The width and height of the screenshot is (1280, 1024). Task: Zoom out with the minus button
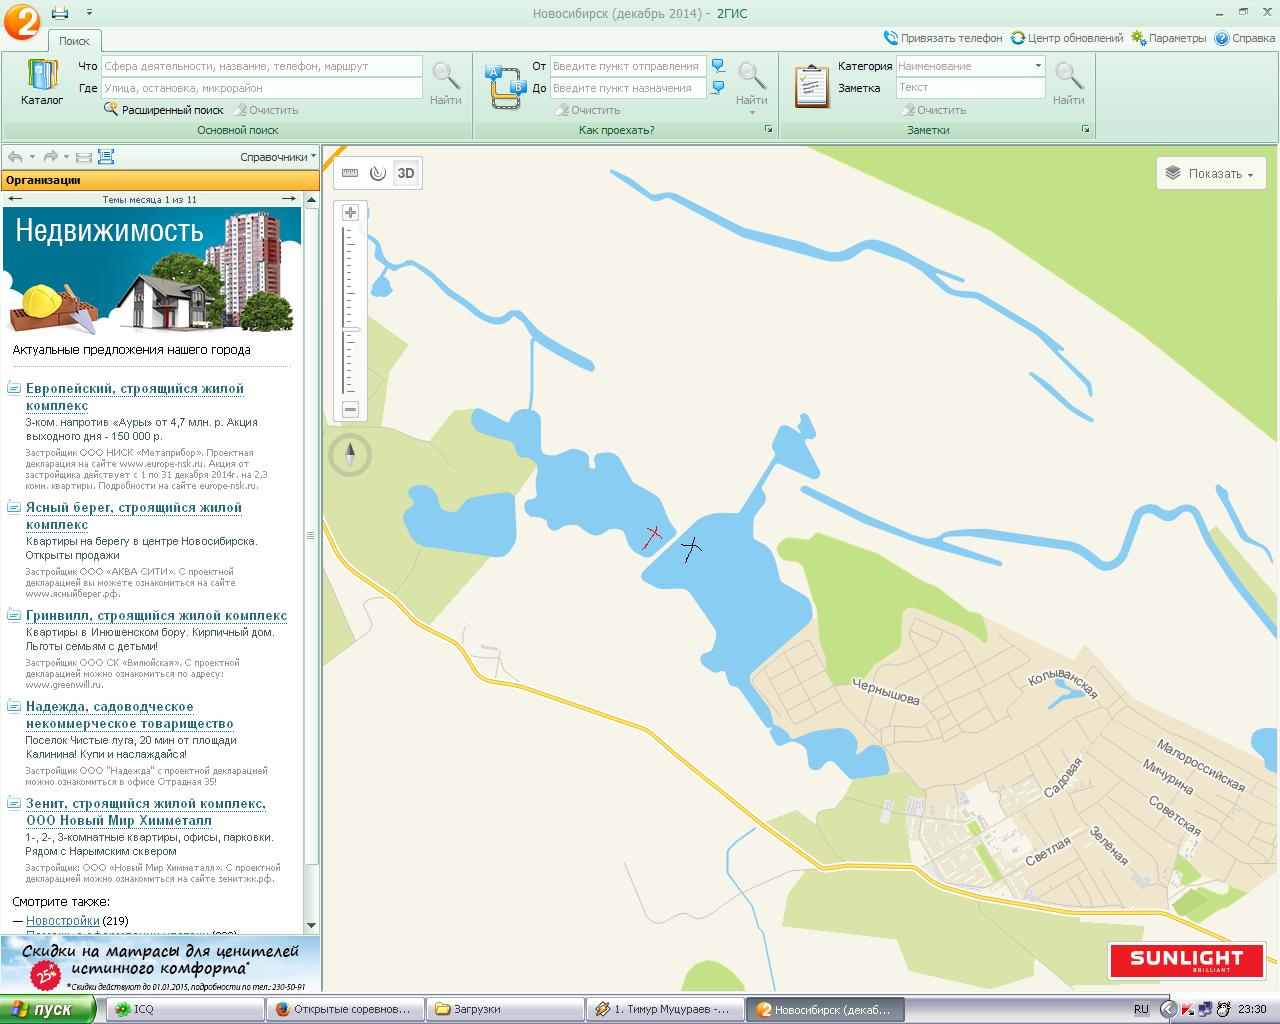coord(350,409)
